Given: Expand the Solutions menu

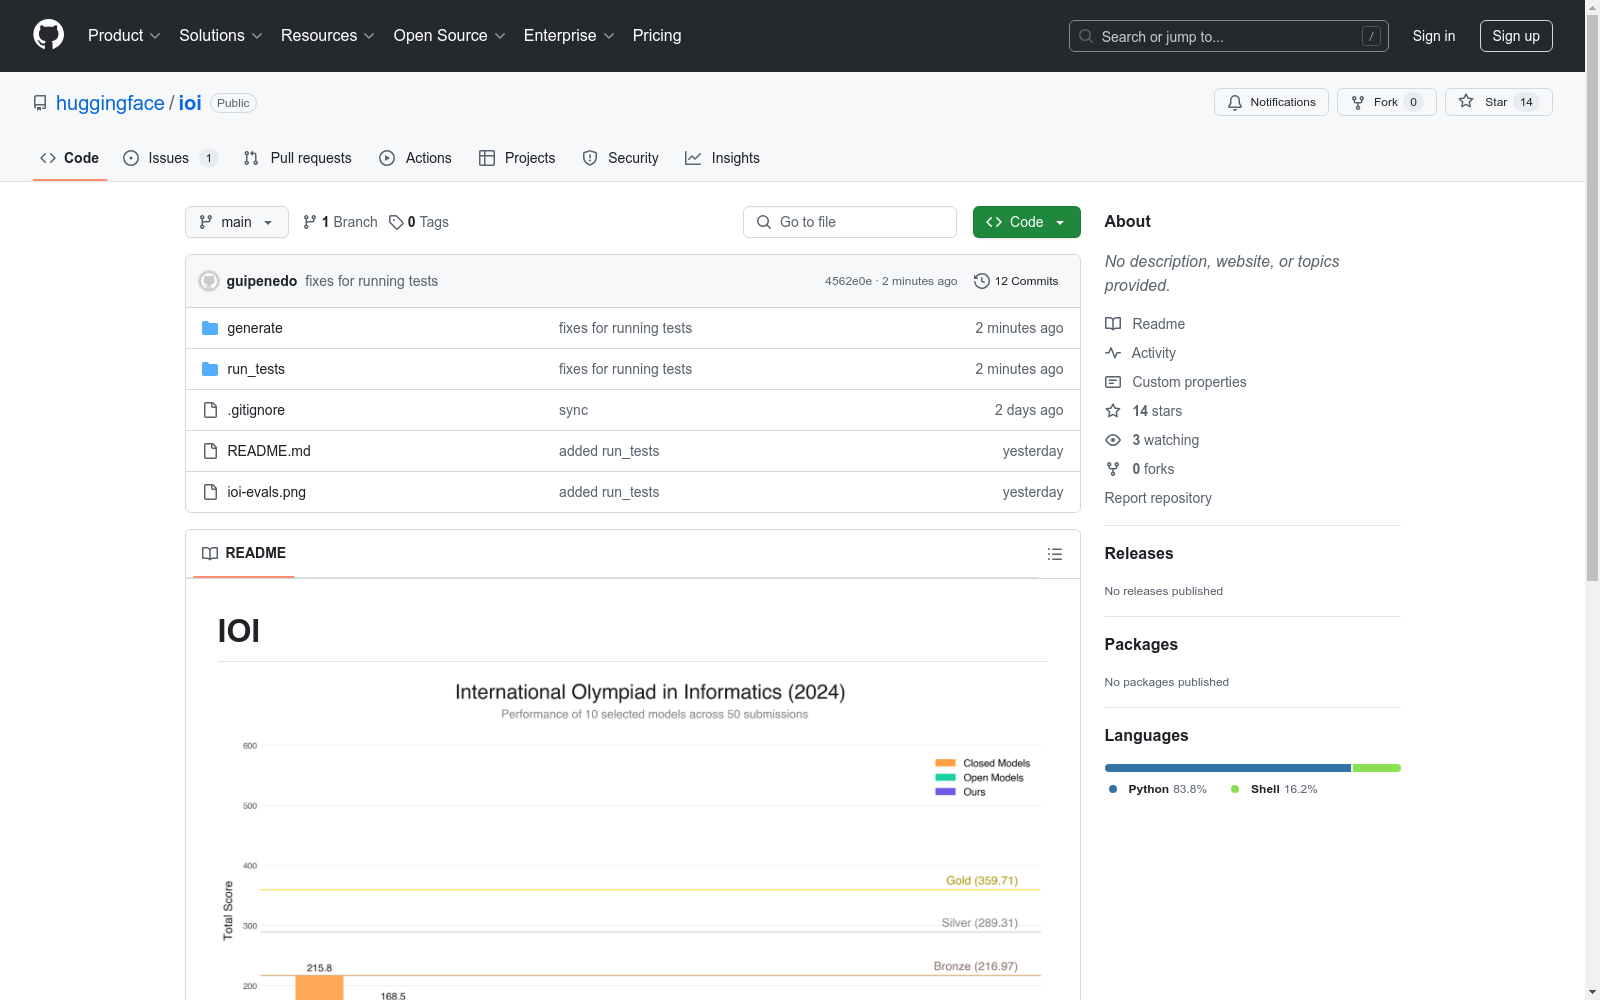Looking at the screenshot, I should tap(221, 36).
